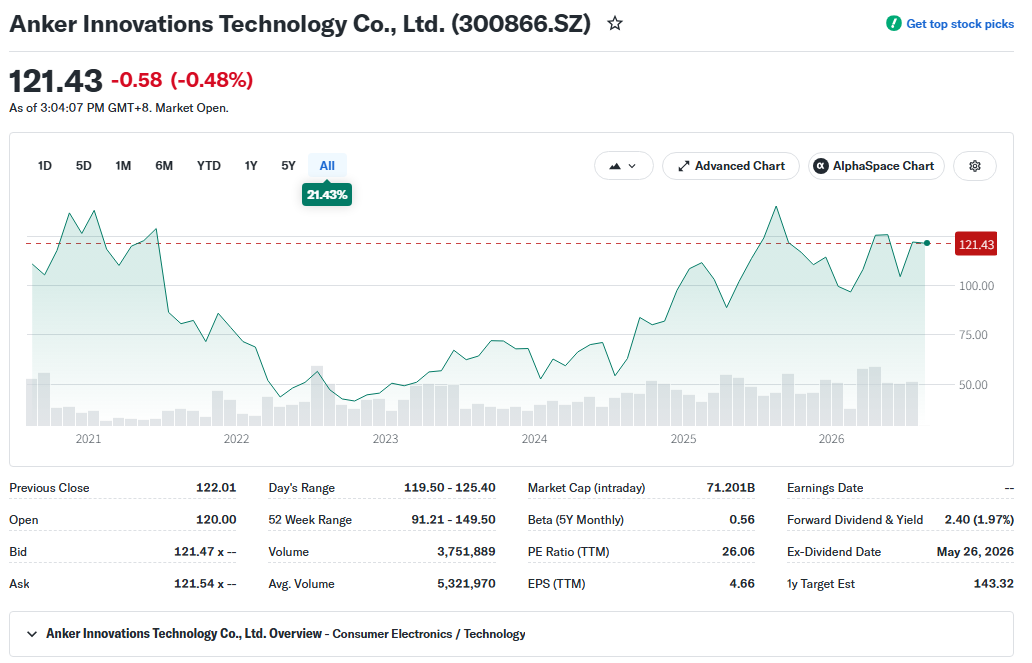Click the green Get top stock picks icon

[893, 24]
